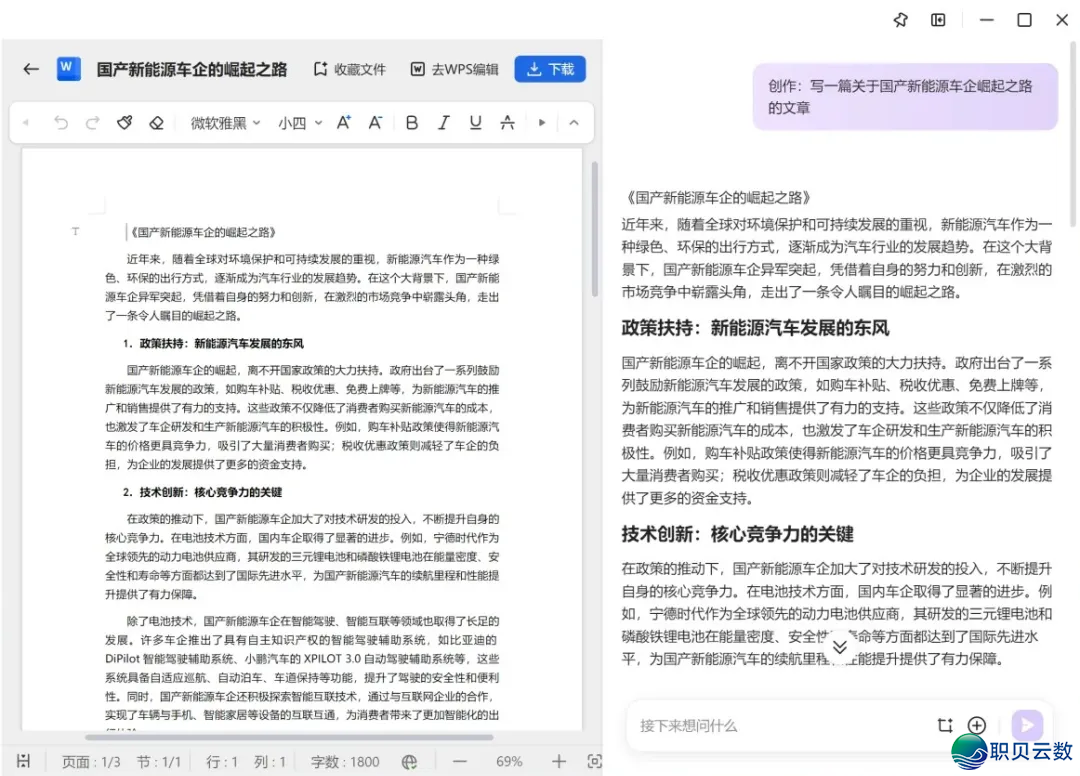Viewport: 1080px width, 776px height.
Task: Decrease font size with the A- icon
Action: 375,123
